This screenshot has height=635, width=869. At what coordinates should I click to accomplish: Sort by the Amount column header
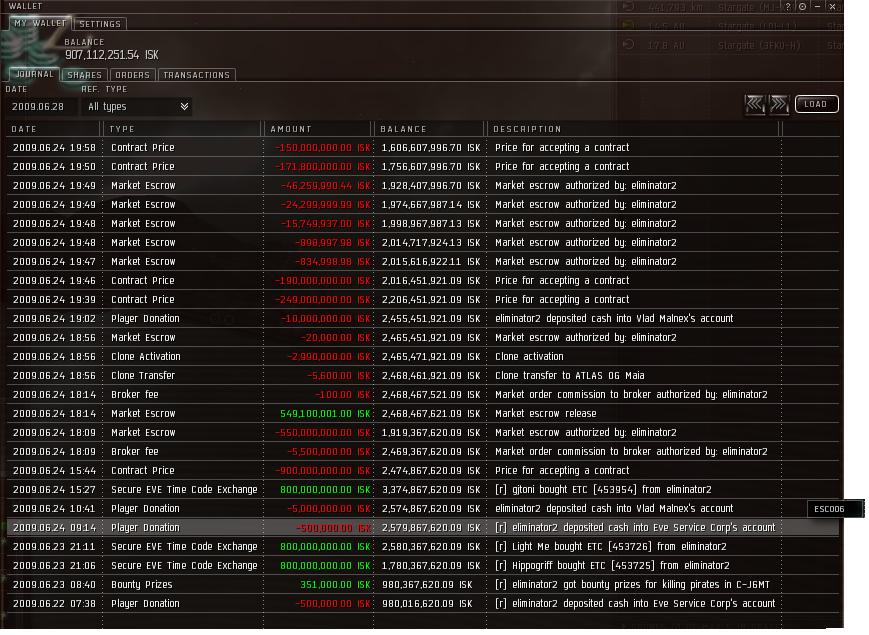coord(318,129)
